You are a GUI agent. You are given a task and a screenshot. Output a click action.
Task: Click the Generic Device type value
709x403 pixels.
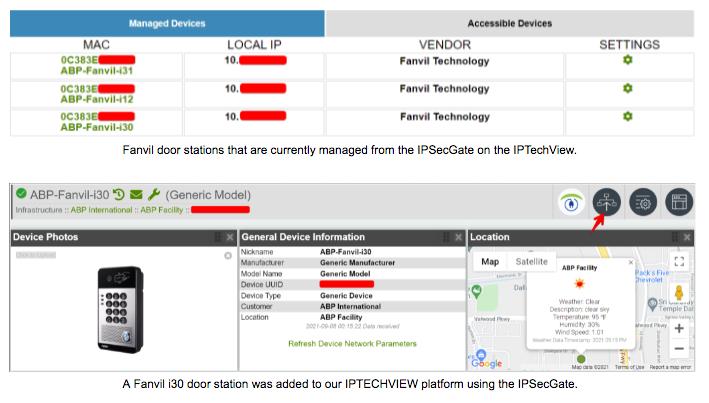coord(346,296)
